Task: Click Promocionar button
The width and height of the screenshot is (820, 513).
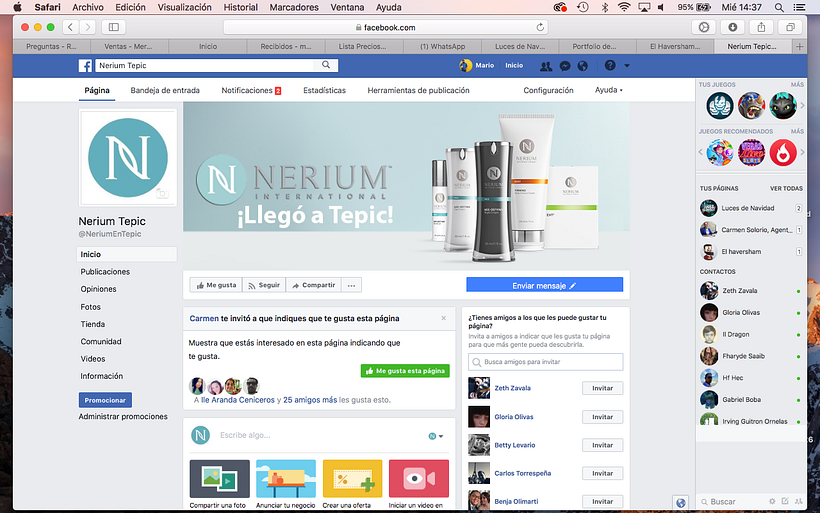Action: pyautogui.click(x=105, y=400)
